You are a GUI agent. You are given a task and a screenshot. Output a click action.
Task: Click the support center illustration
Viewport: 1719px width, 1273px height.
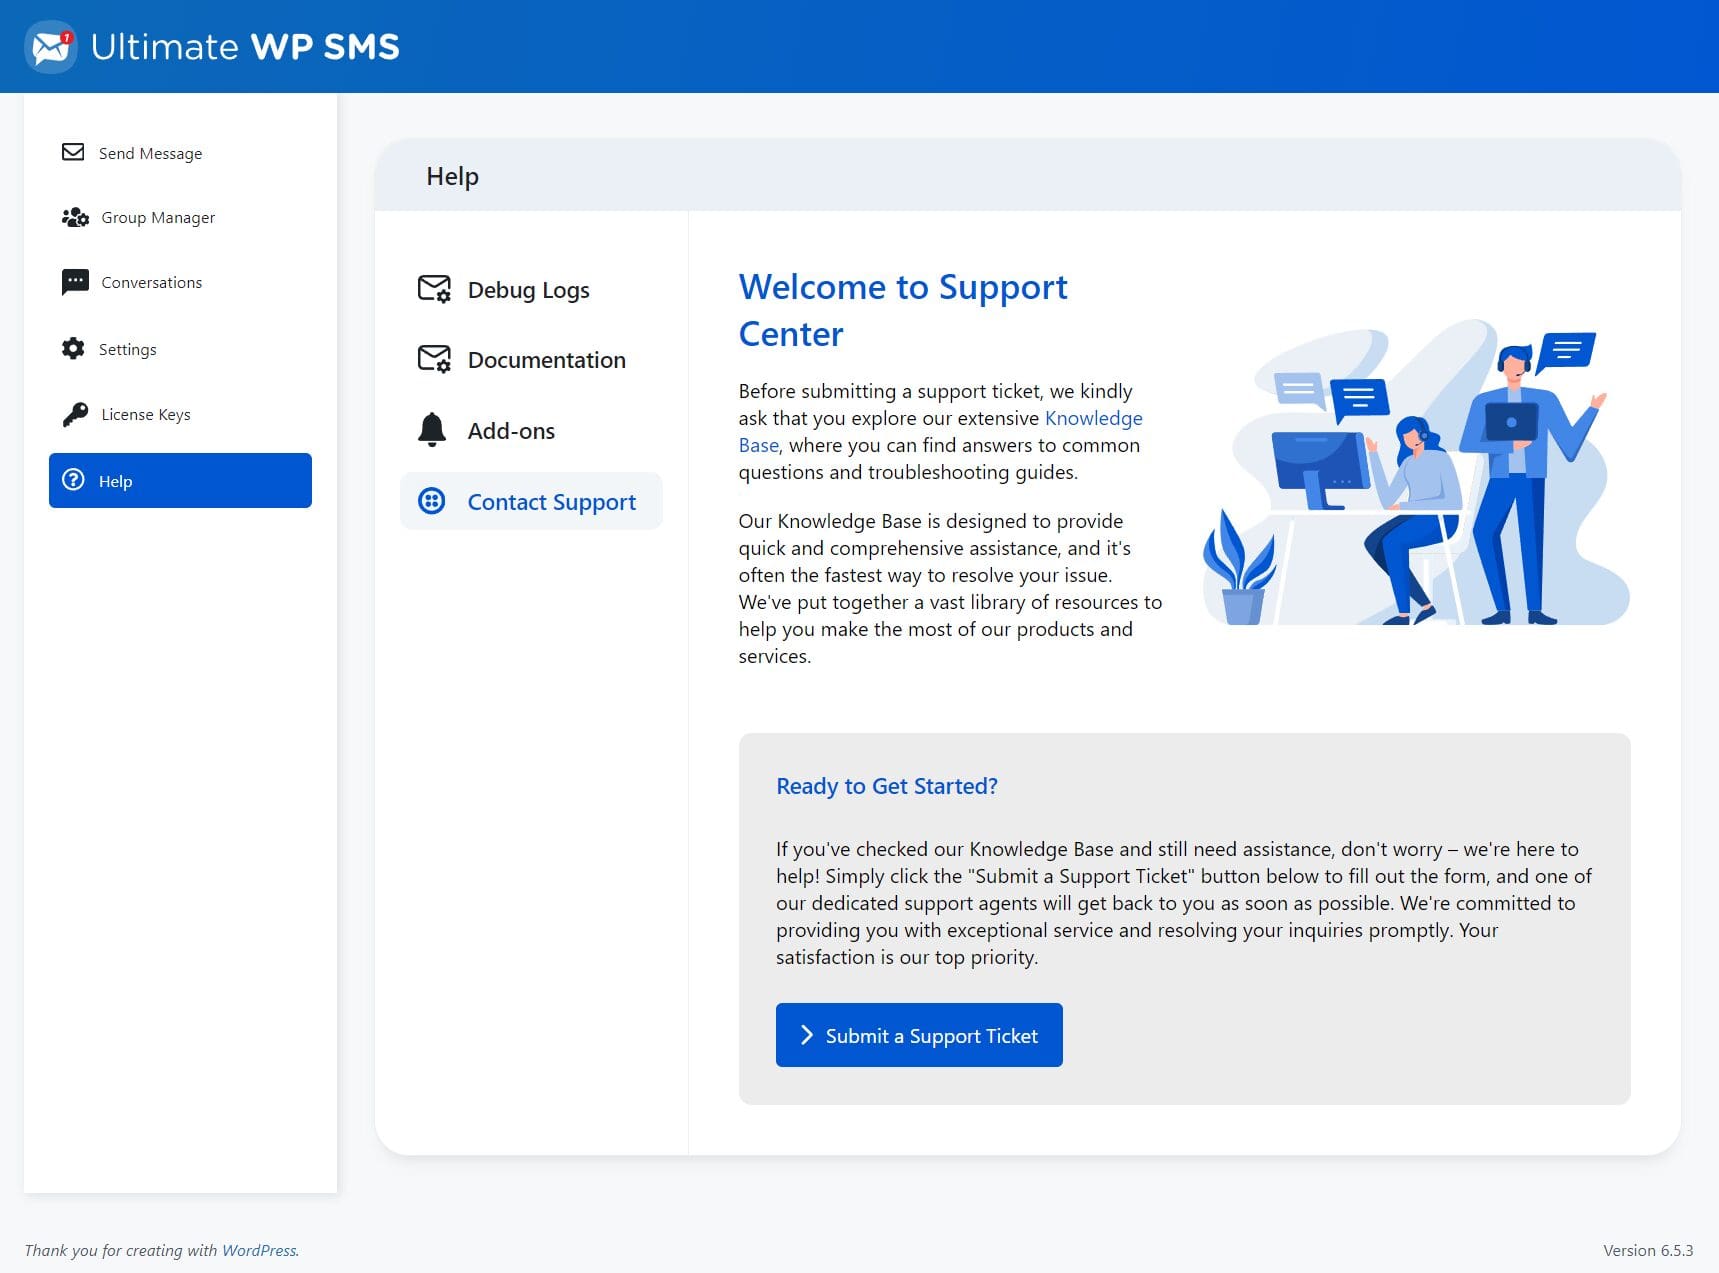(1415, 472)
